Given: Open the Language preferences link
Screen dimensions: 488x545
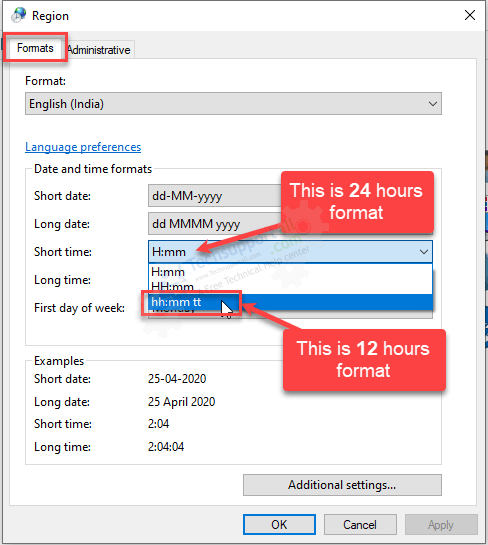Looking at the screenshot, I should tap(83, 147).
